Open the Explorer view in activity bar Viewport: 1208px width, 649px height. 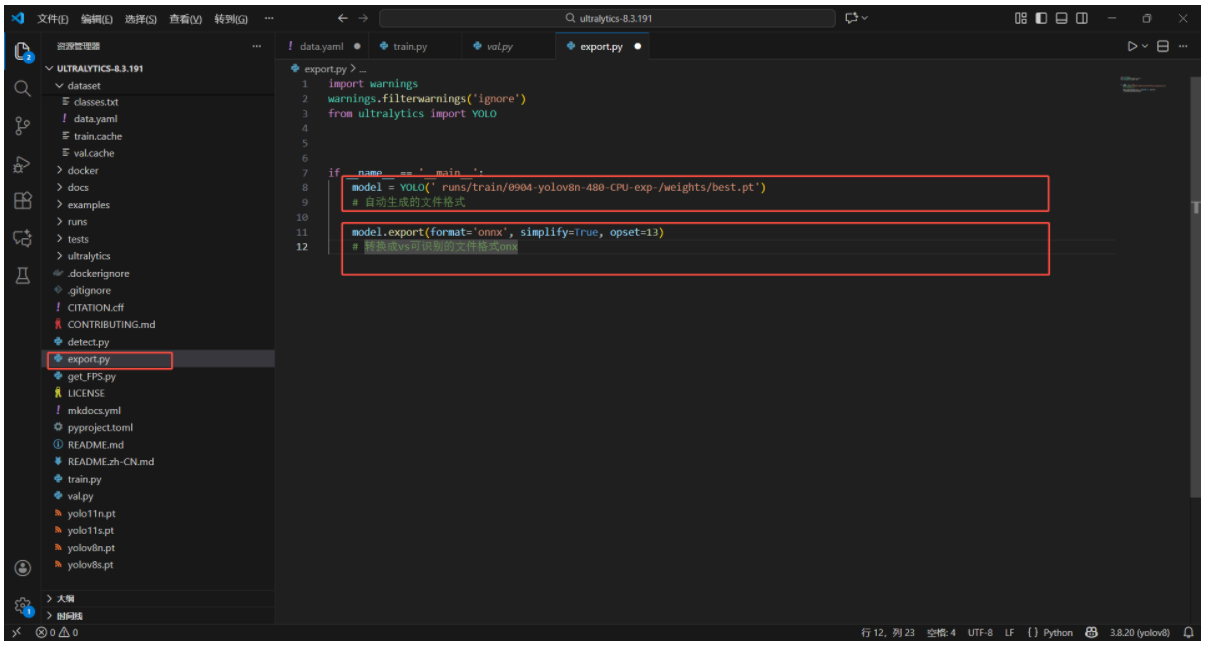22,52
